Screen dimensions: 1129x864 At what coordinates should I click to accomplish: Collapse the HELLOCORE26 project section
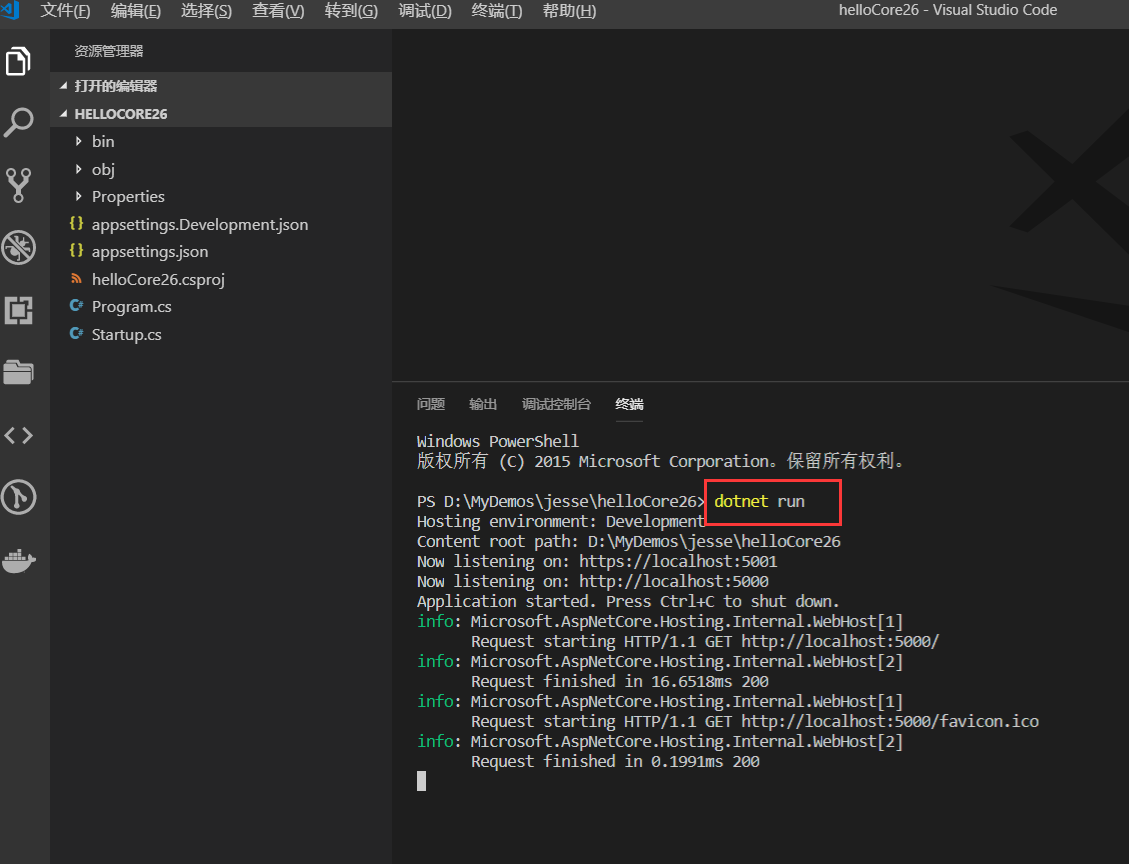(63, 114)
